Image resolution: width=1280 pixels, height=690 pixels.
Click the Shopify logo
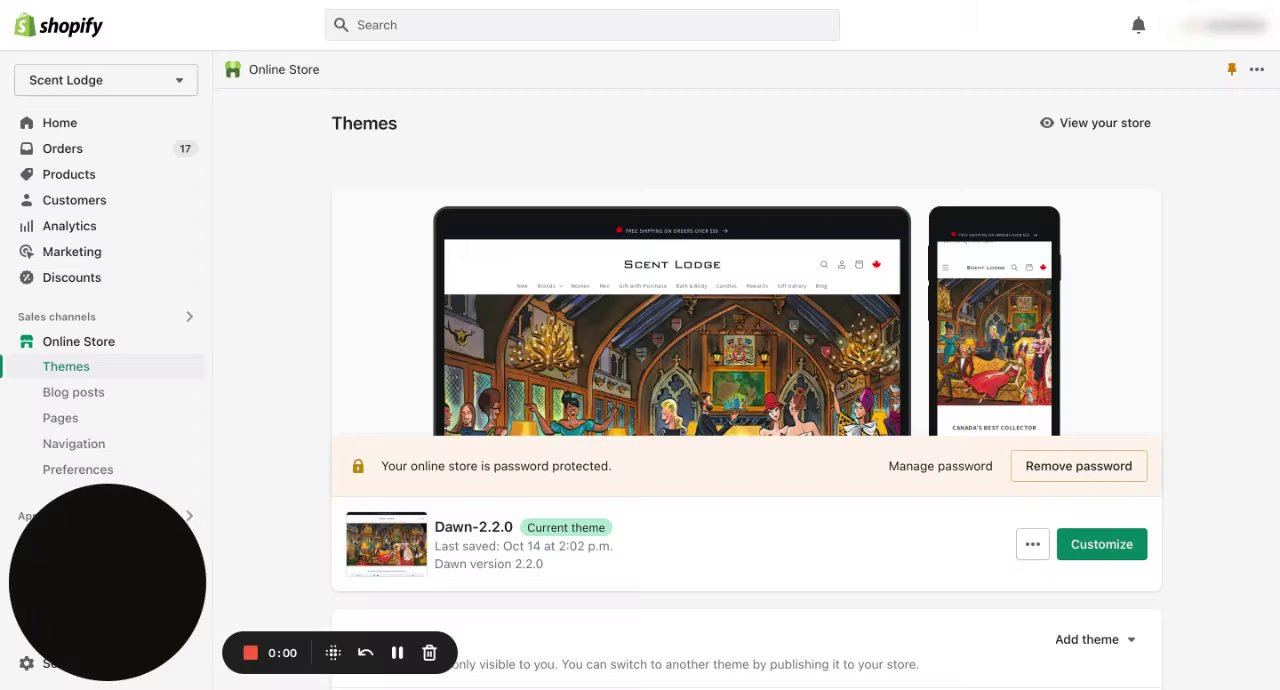click(59, 25)
